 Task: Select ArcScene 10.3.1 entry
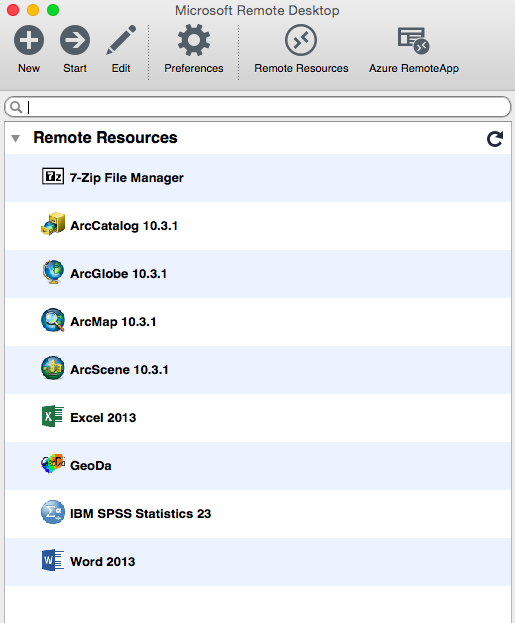click(x=258, y=370)
